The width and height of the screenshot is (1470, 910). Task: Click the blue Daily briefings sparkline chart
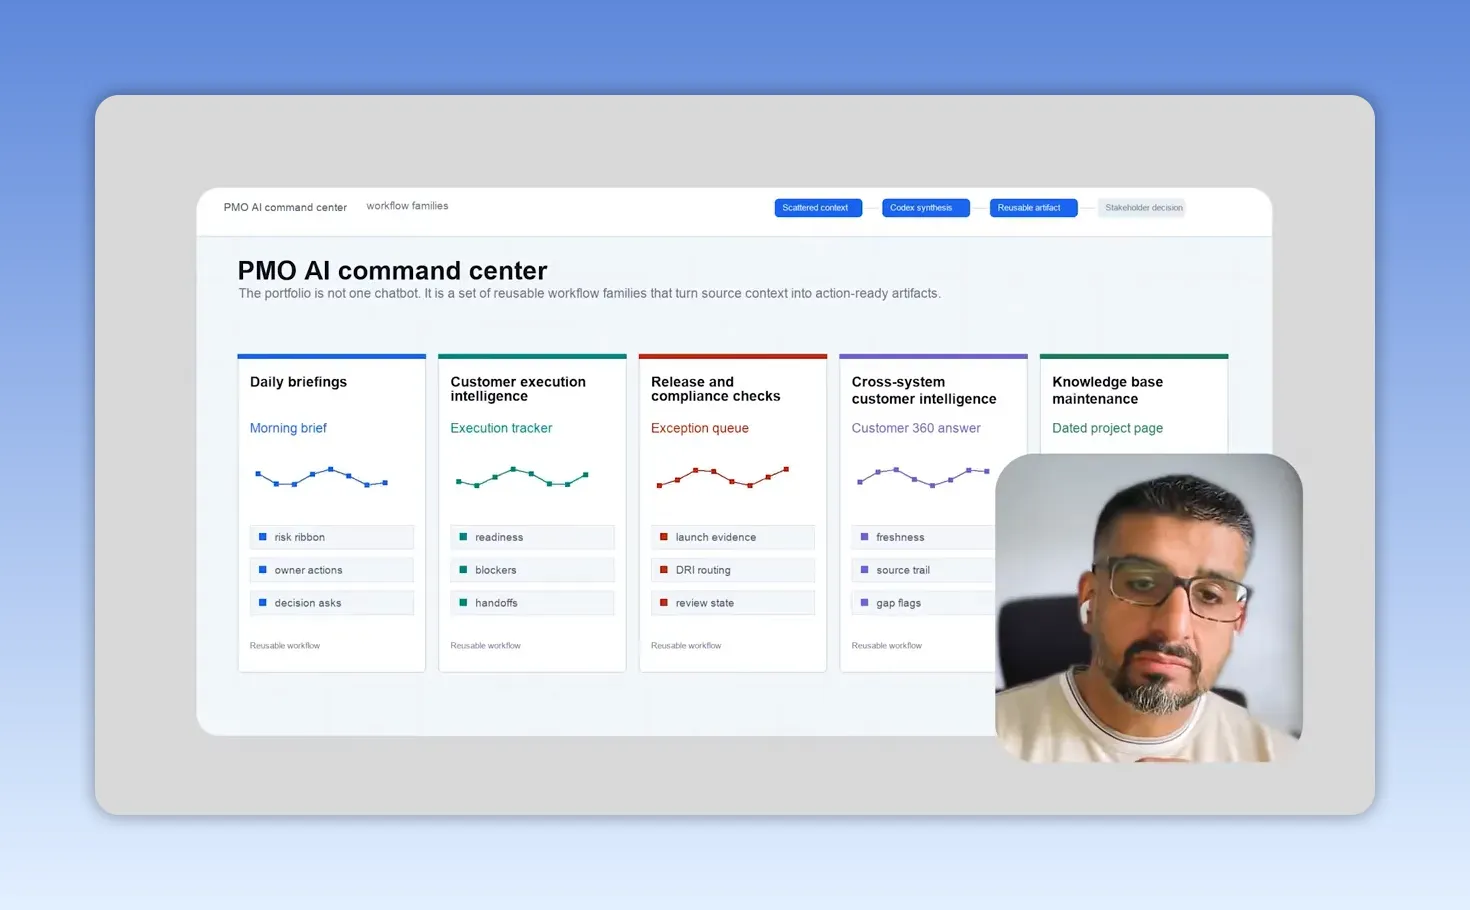pyautogui.click(x=322, y=477)
